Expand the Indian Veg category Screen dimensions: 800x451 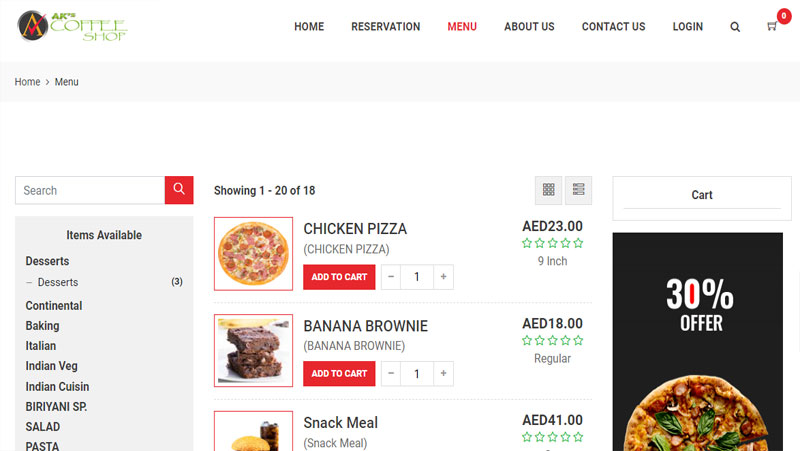pos(51,366)
